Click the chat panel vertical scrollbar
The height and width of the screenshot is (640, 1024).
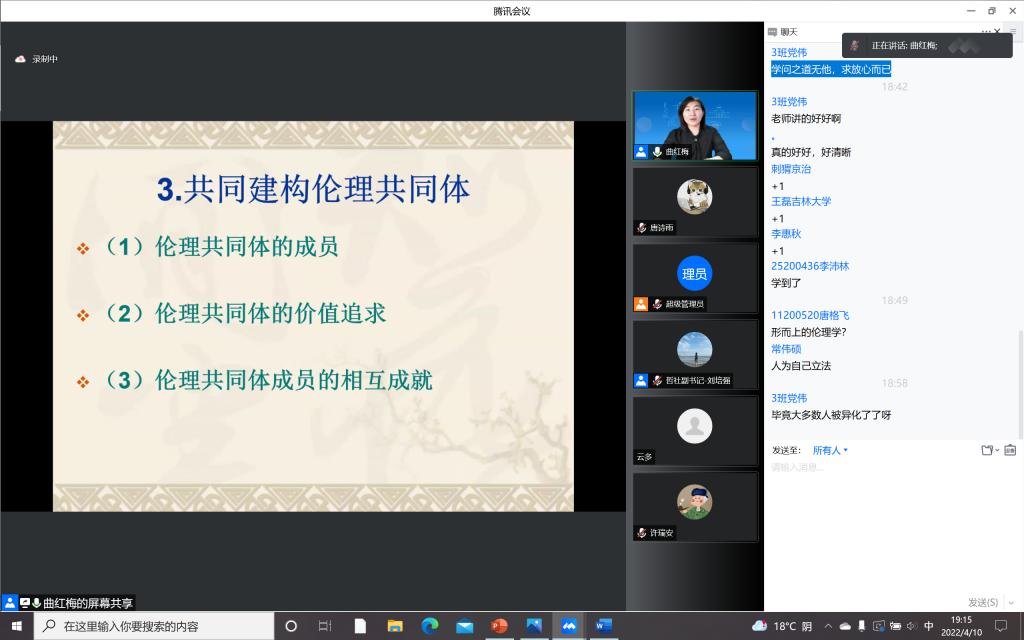tap(1020, 380)
